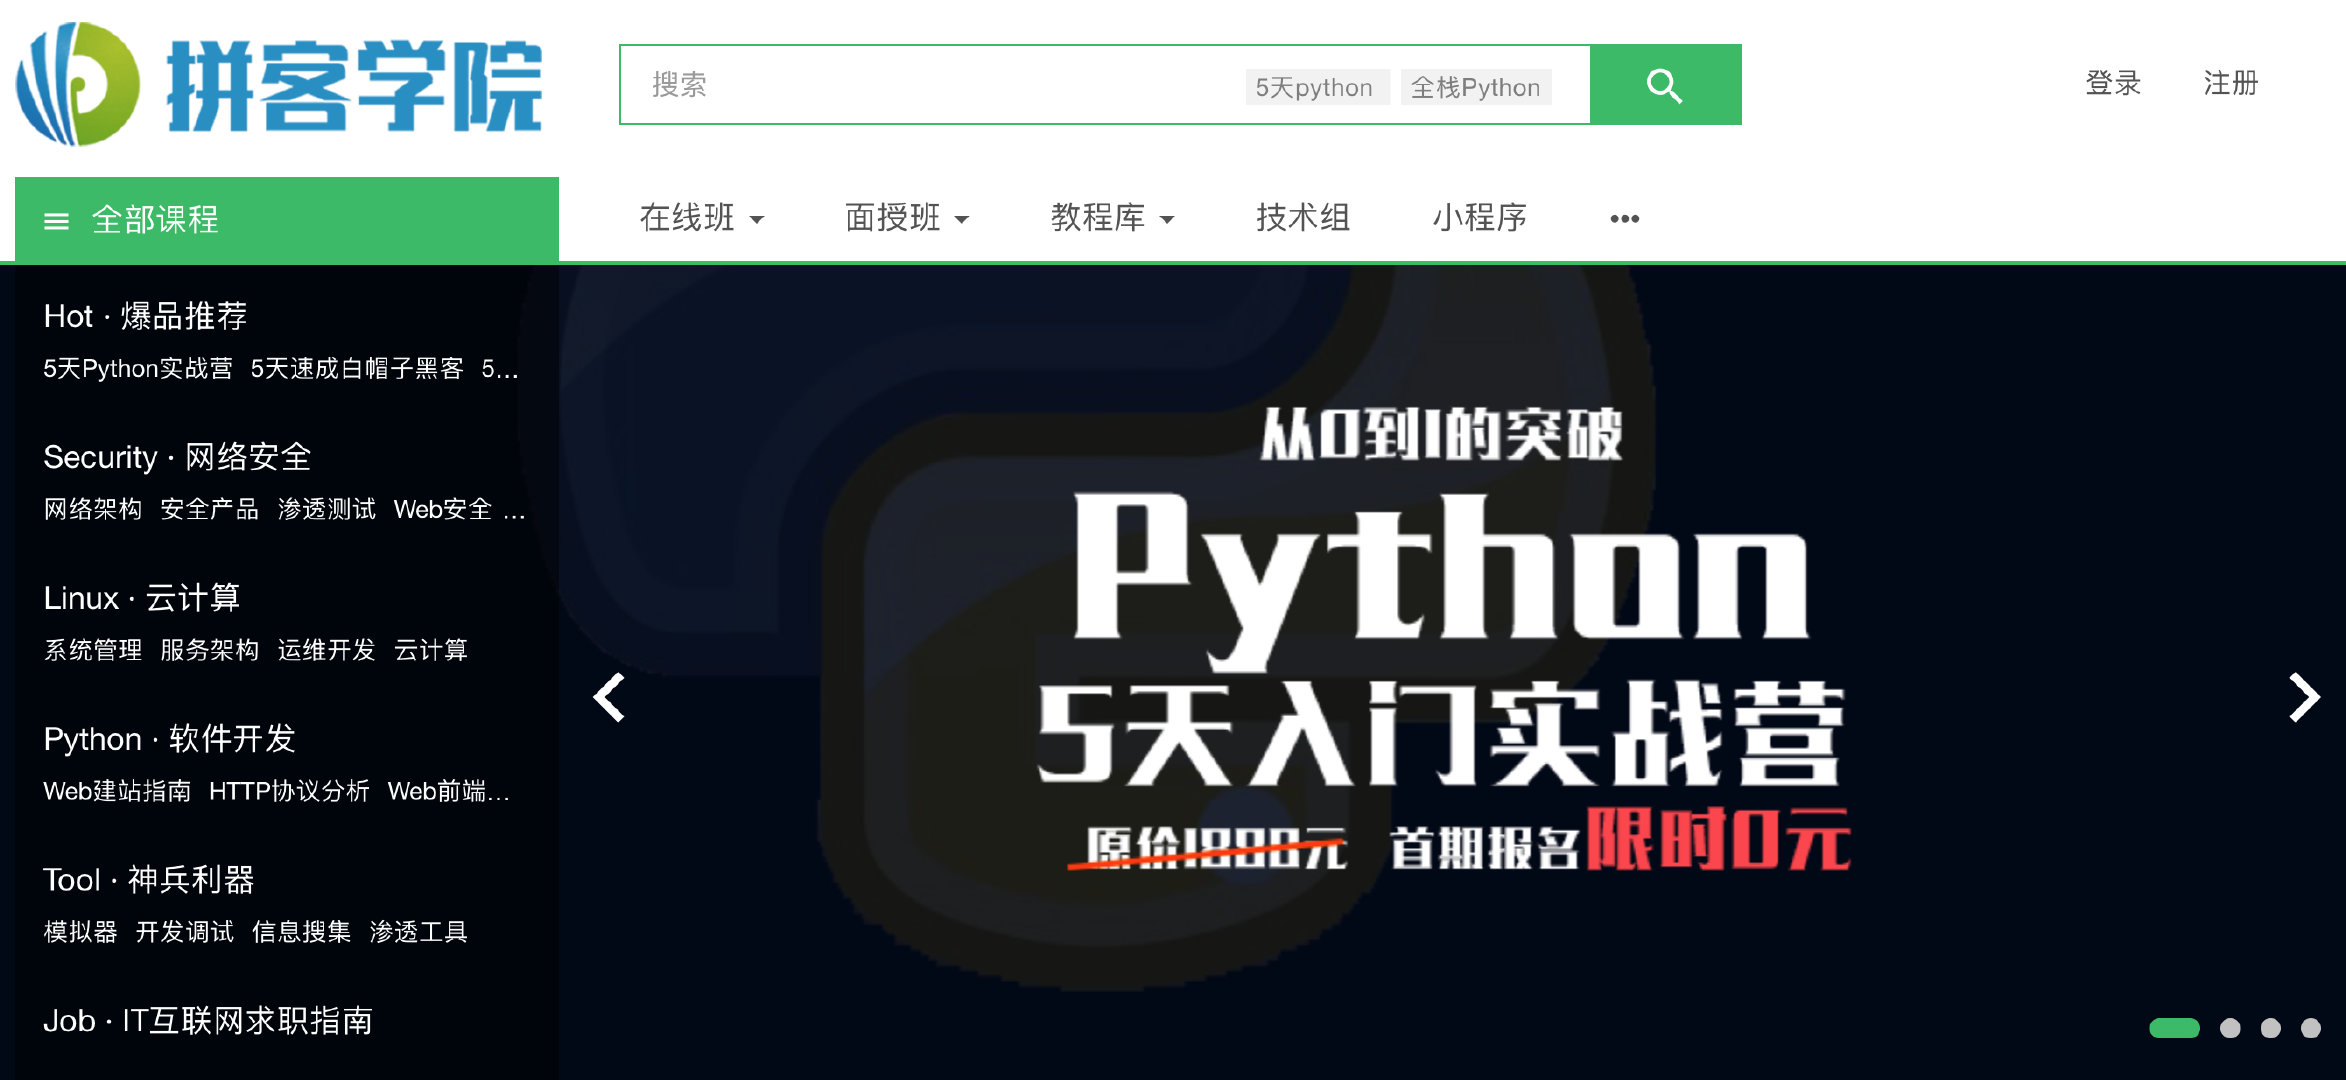Viewport: 2346px width, 1080px height.
Task: Click the 全部课程 label
Action: tap(155, 220)
